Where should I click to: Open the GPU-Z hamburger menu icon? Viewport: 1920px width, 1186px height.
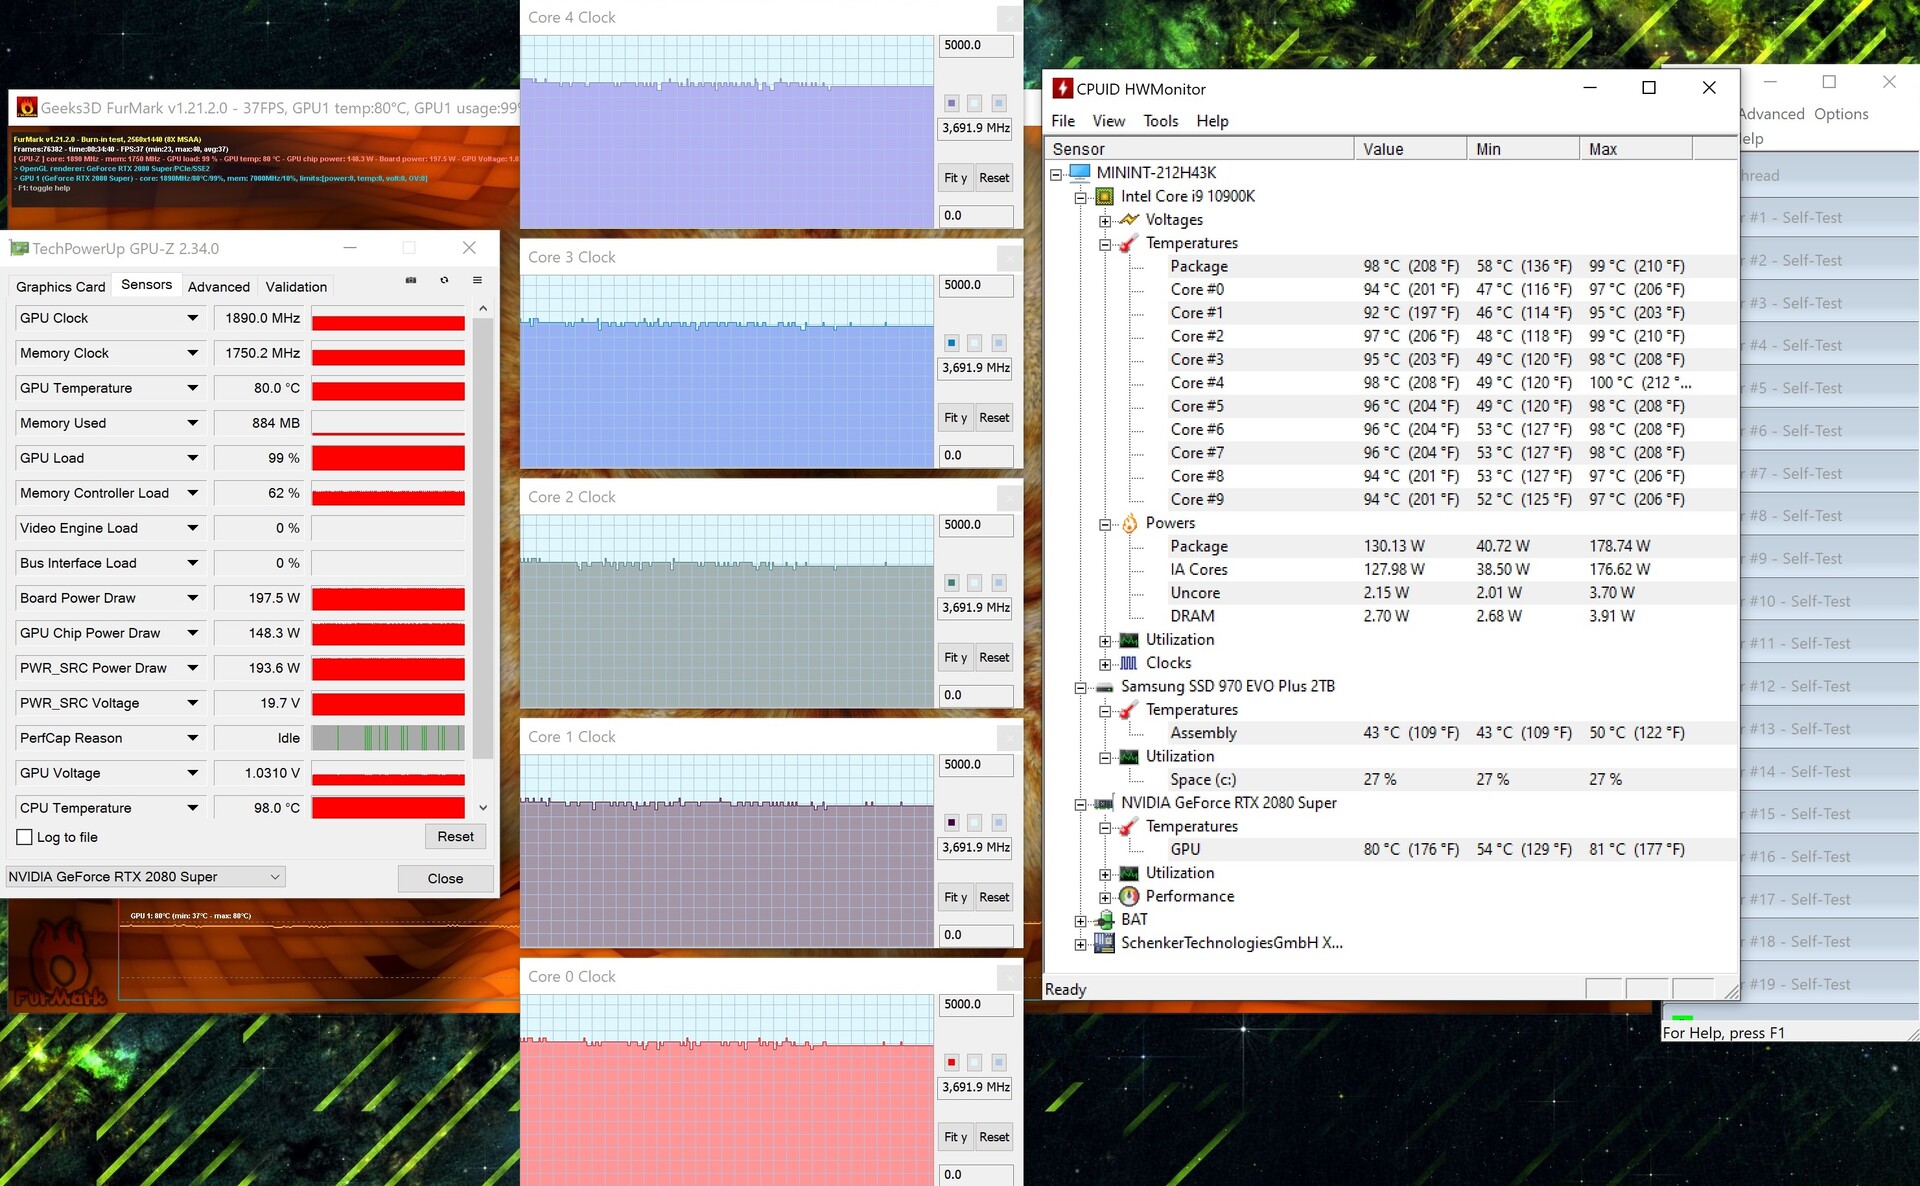(477, 280)
